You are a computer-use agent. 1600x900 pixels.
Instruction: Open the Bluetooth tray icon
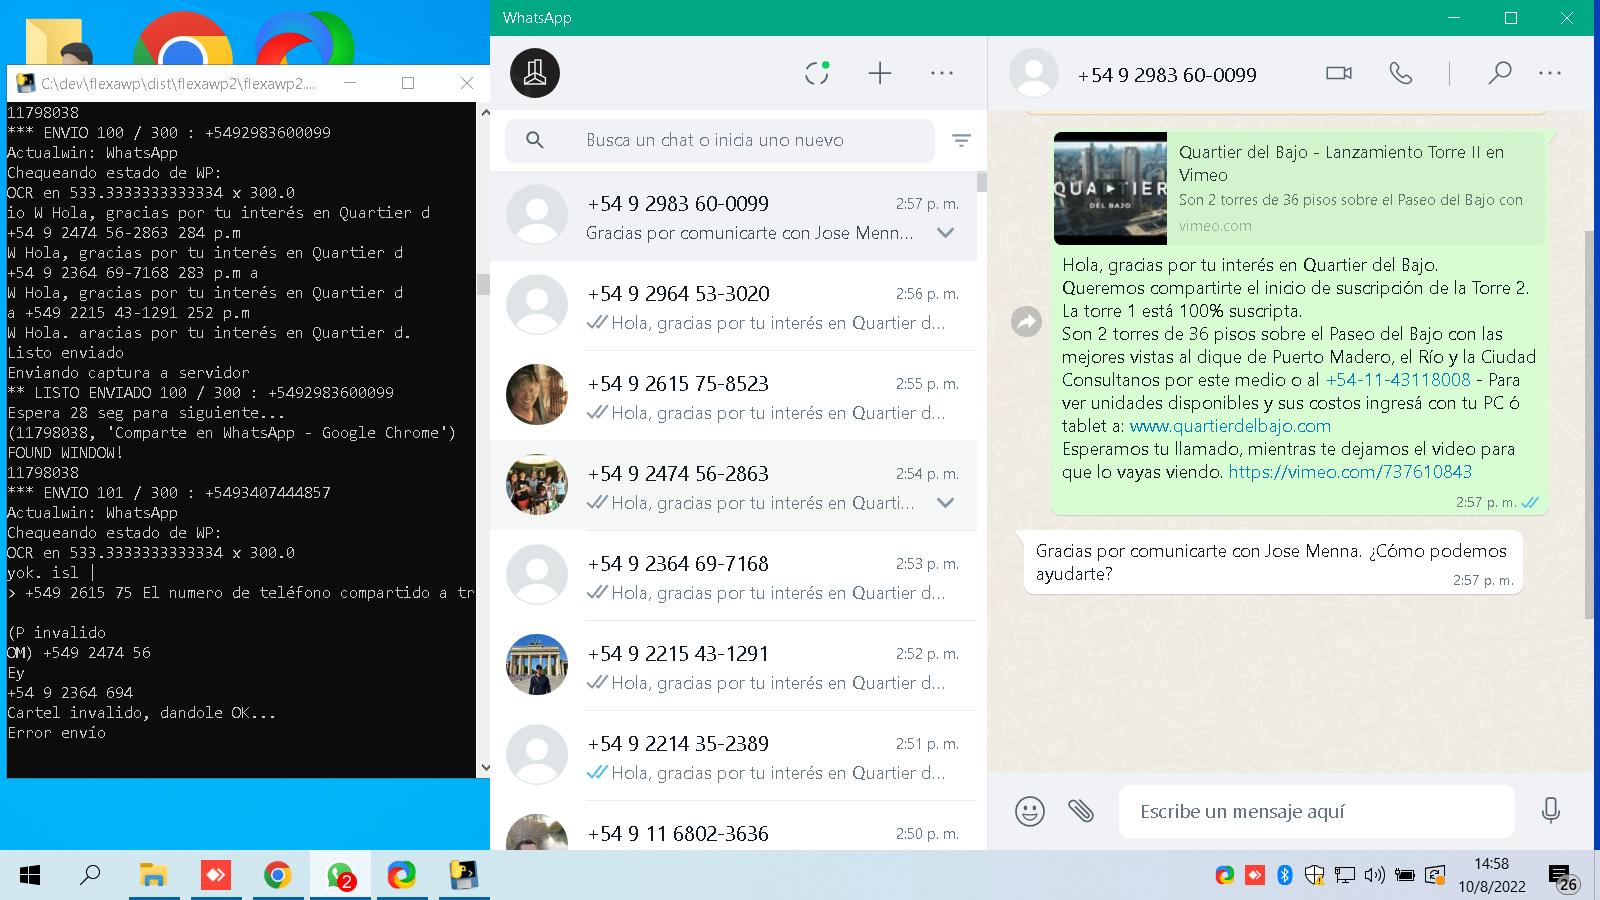pos(1285,876)
